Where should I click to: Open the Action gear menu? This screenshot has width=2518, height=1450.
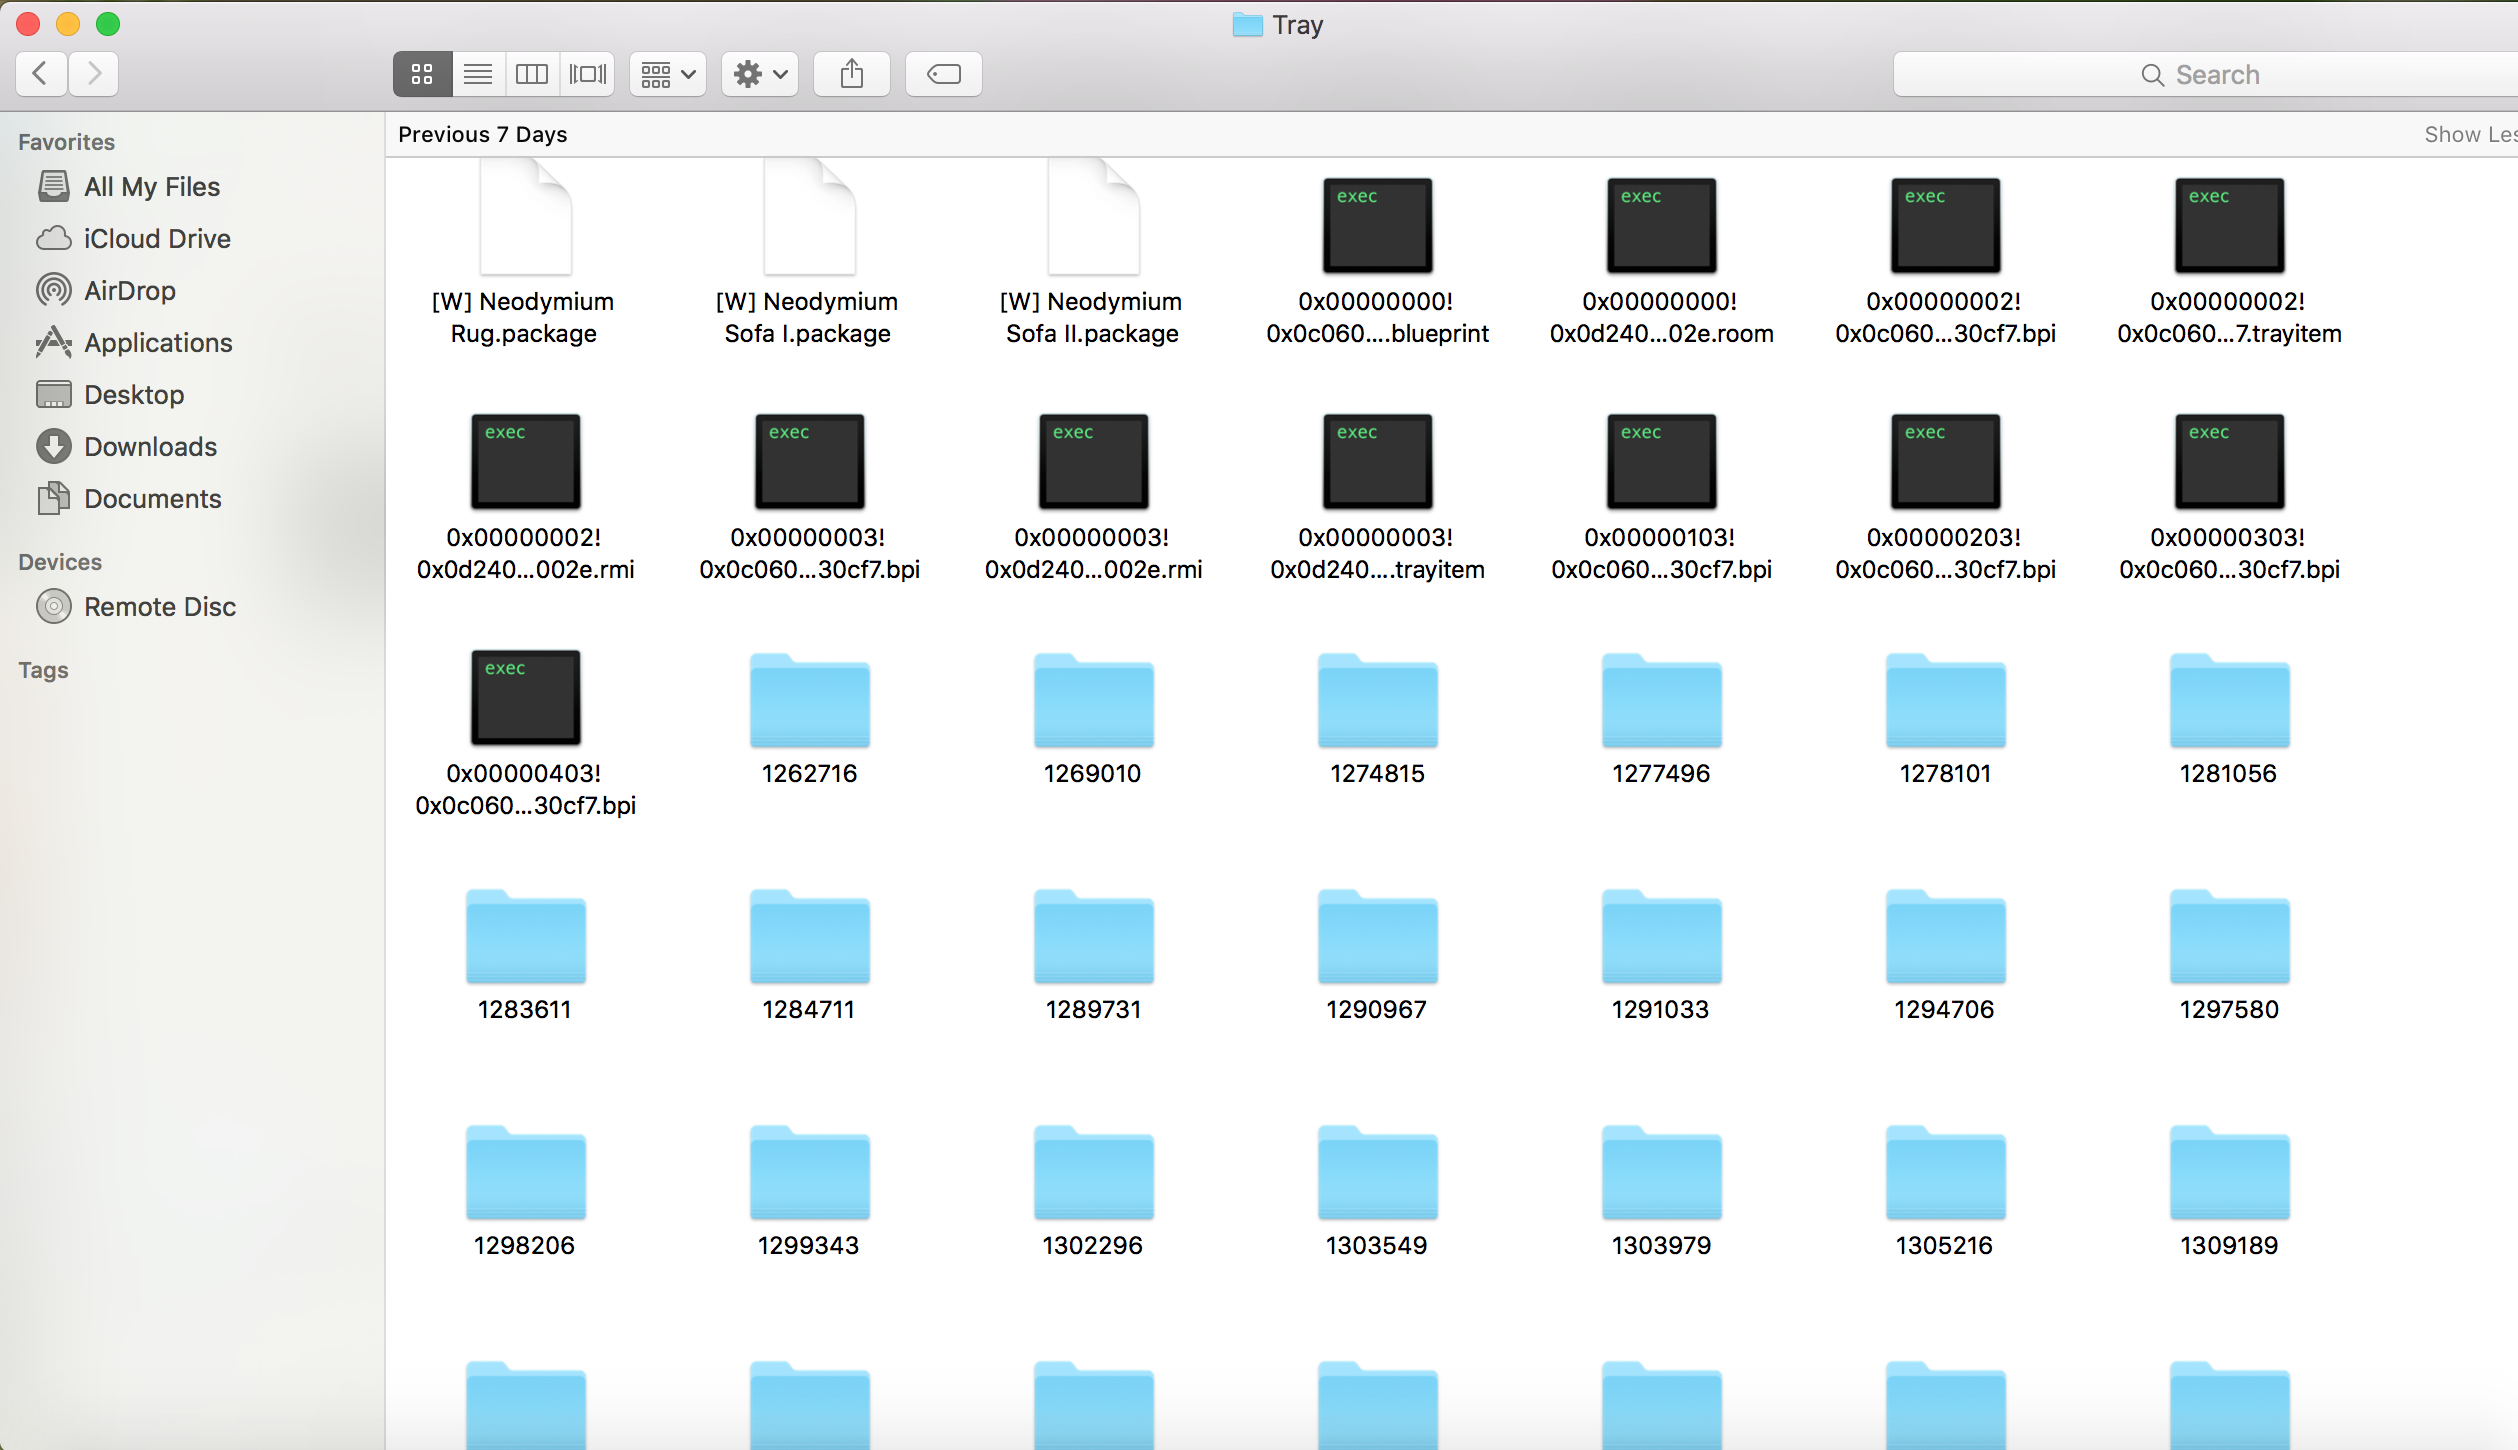point(760,74)
